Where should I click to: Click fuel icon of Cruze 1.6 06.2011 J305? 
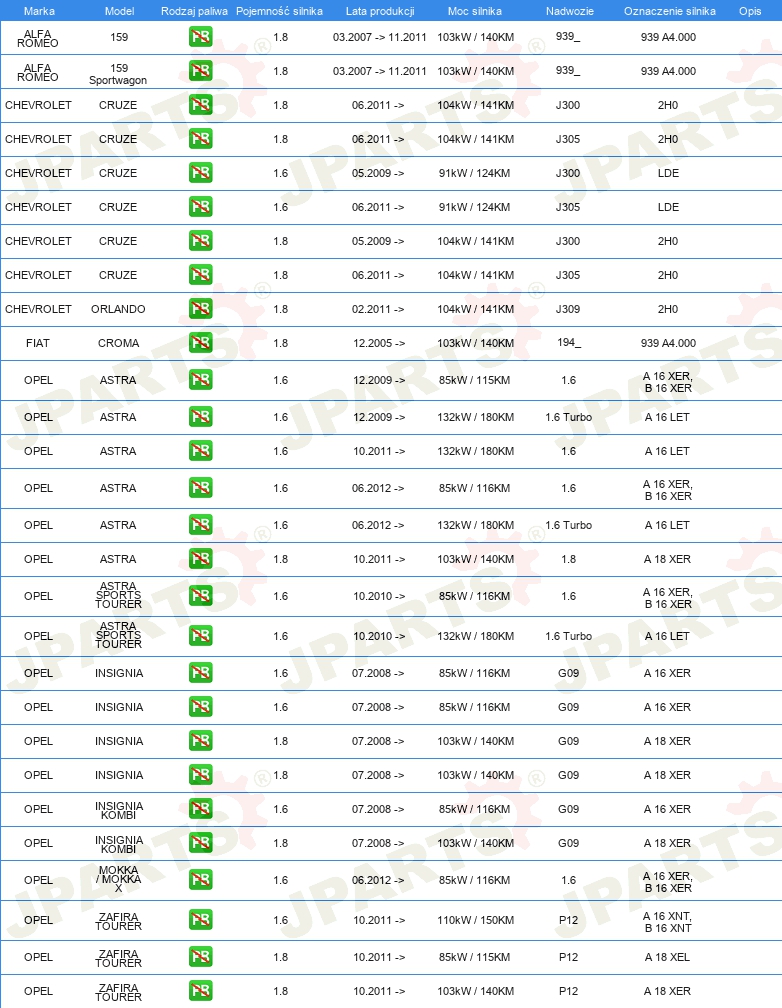[x=201, y=207]
